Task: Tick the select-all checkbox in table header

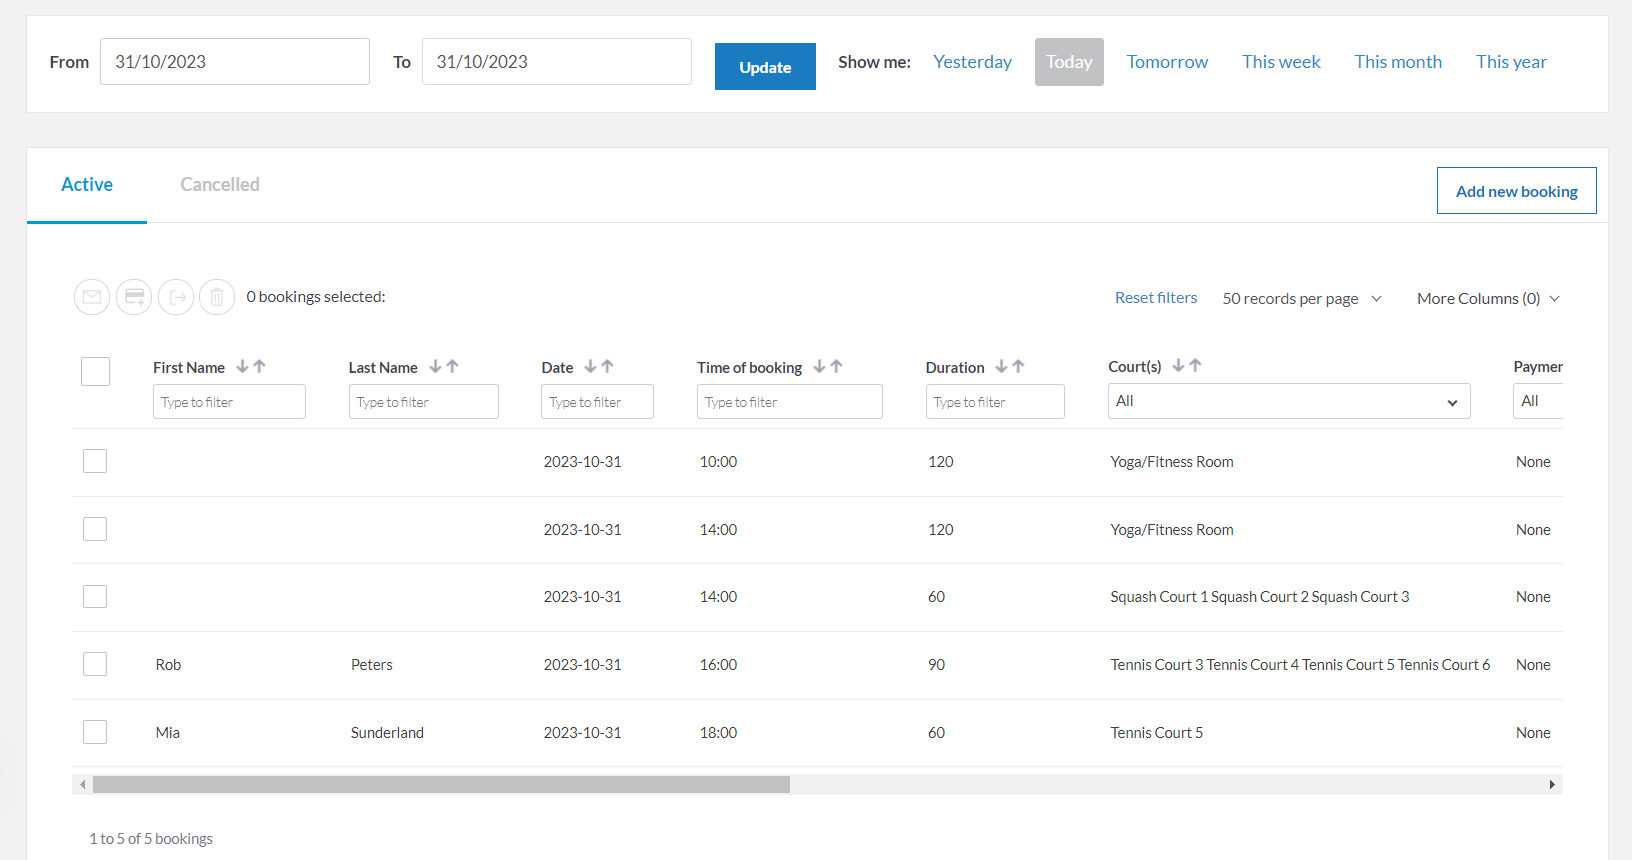Action: click(95, 371)
